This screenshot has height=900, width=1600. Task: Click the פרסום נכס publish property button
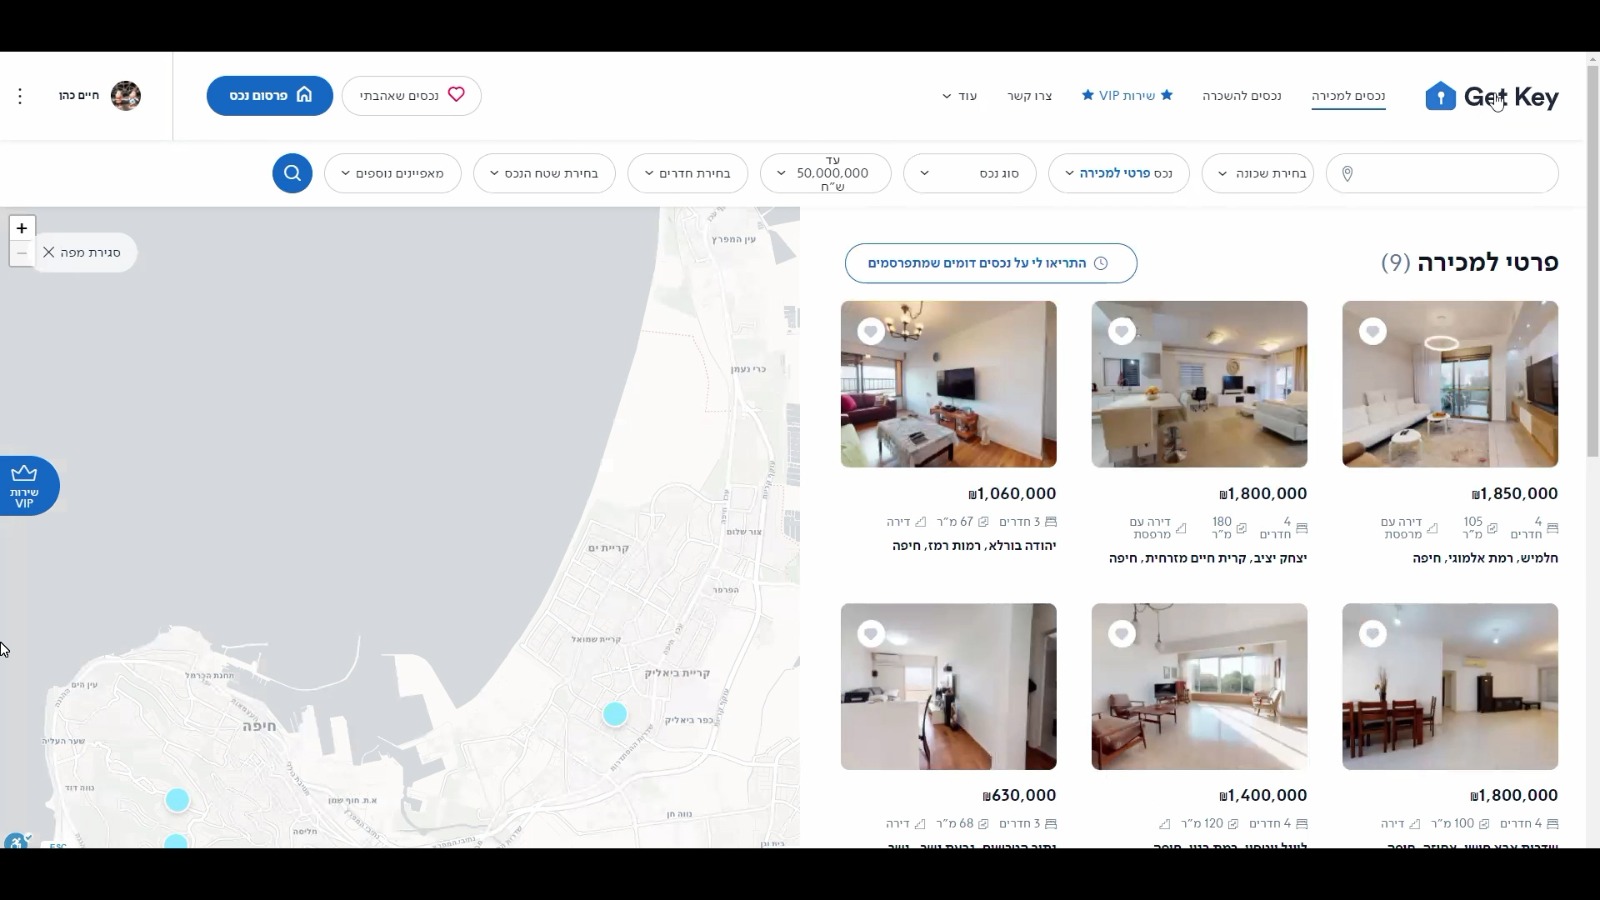(270, 96)
